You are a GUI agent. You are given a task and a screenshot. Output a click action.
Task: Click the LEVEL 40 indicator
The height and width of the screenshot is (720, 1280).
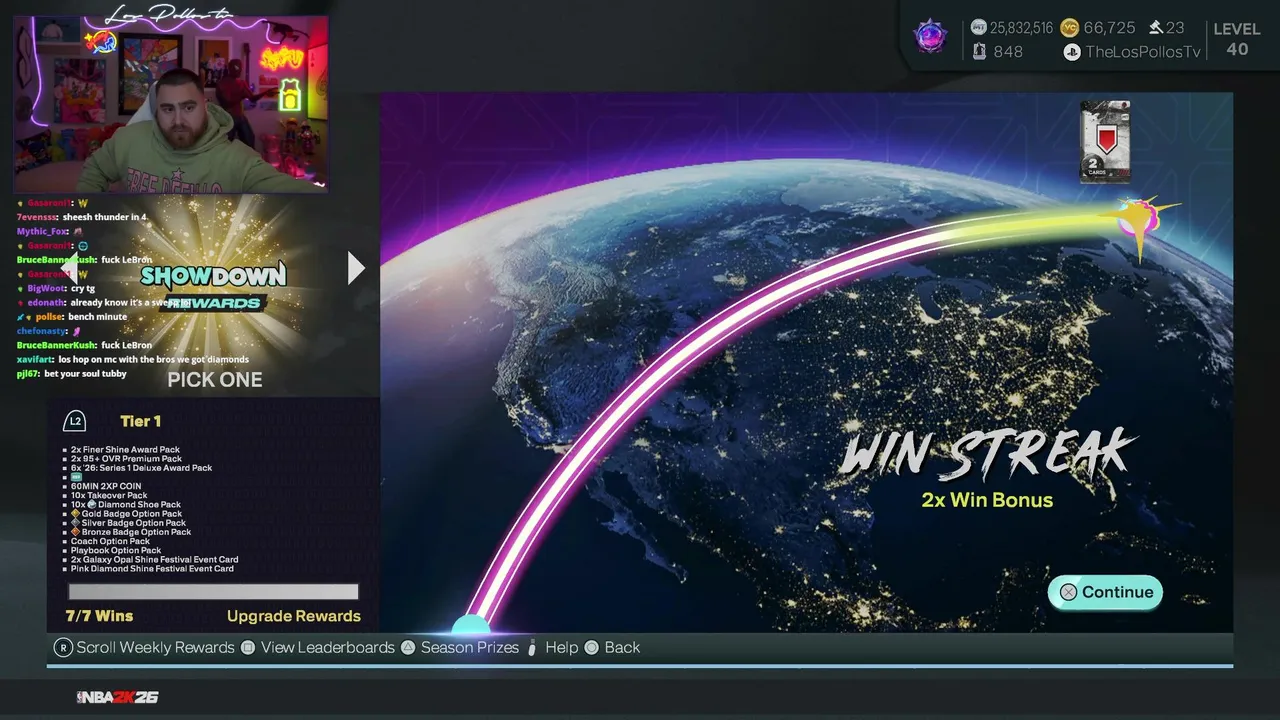tap(1237, 39)
